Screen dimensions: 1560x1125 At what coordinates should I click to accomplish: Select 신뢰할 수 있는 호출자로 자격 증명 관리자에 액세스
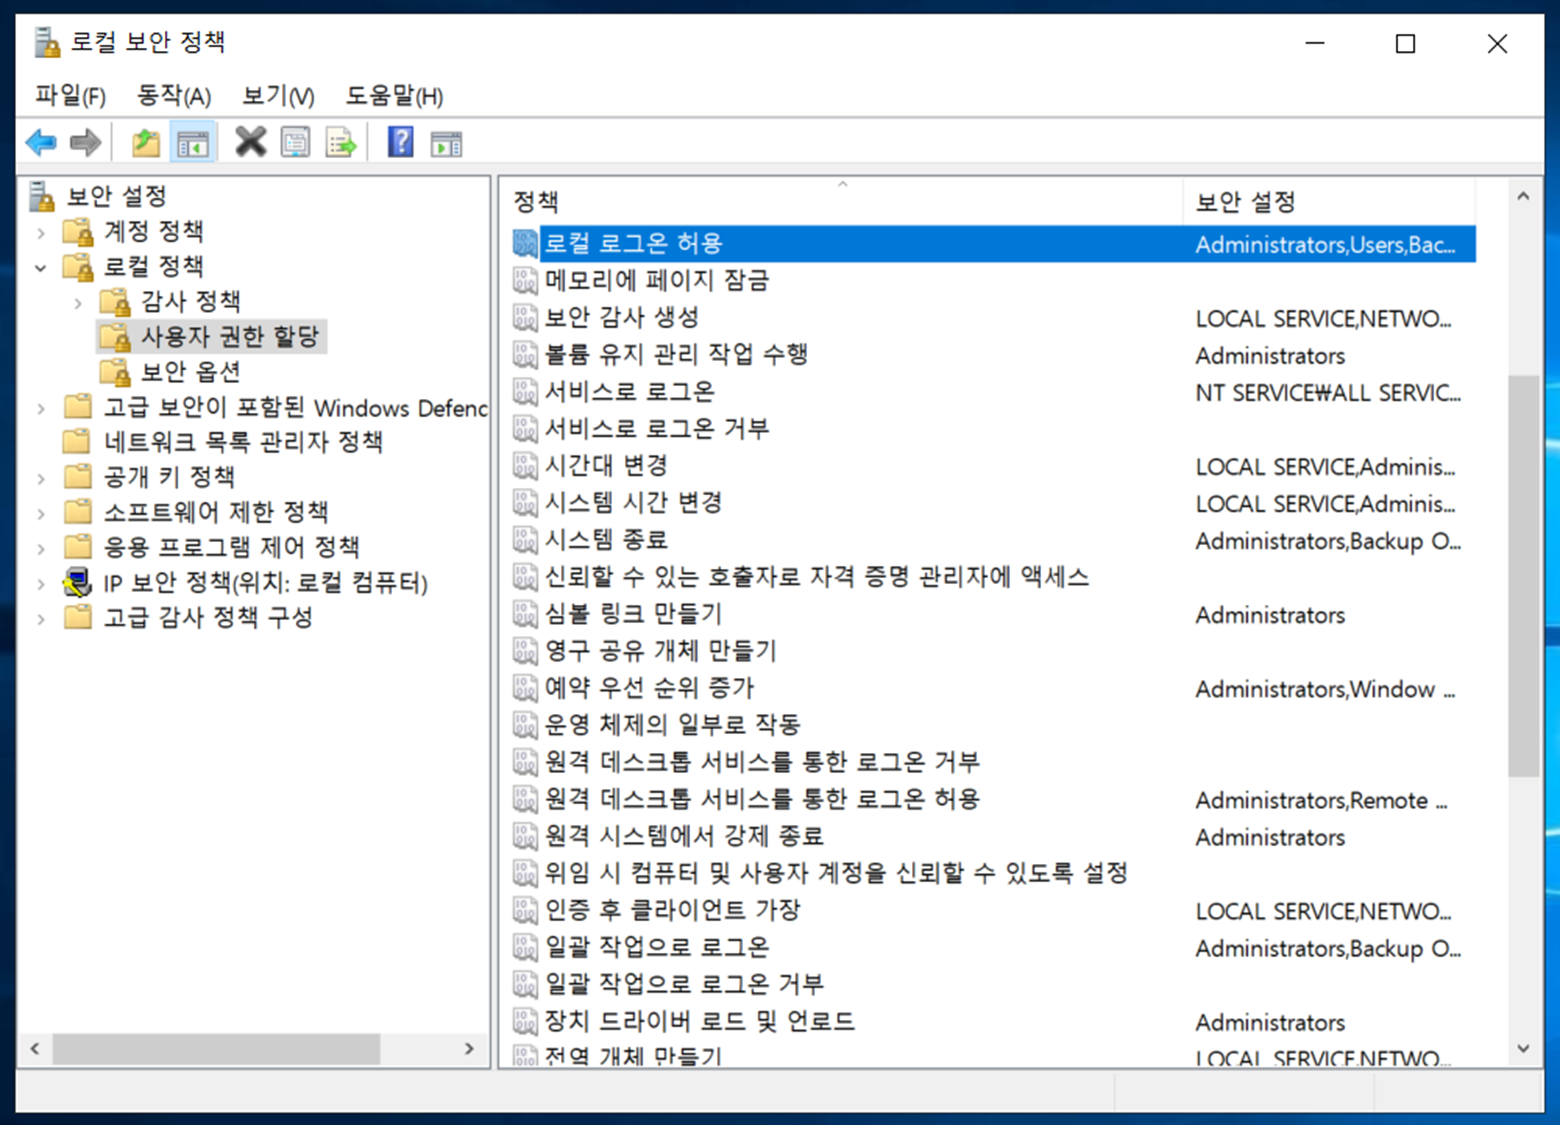817,577
